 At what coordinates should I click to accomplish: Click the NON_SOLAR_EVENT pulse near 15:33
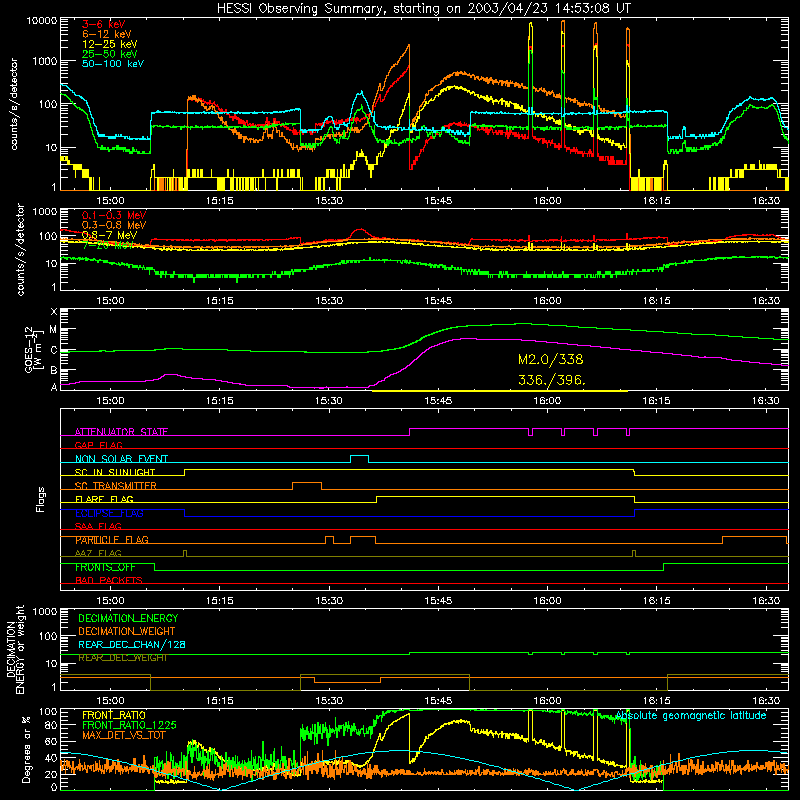pos(360,459)
